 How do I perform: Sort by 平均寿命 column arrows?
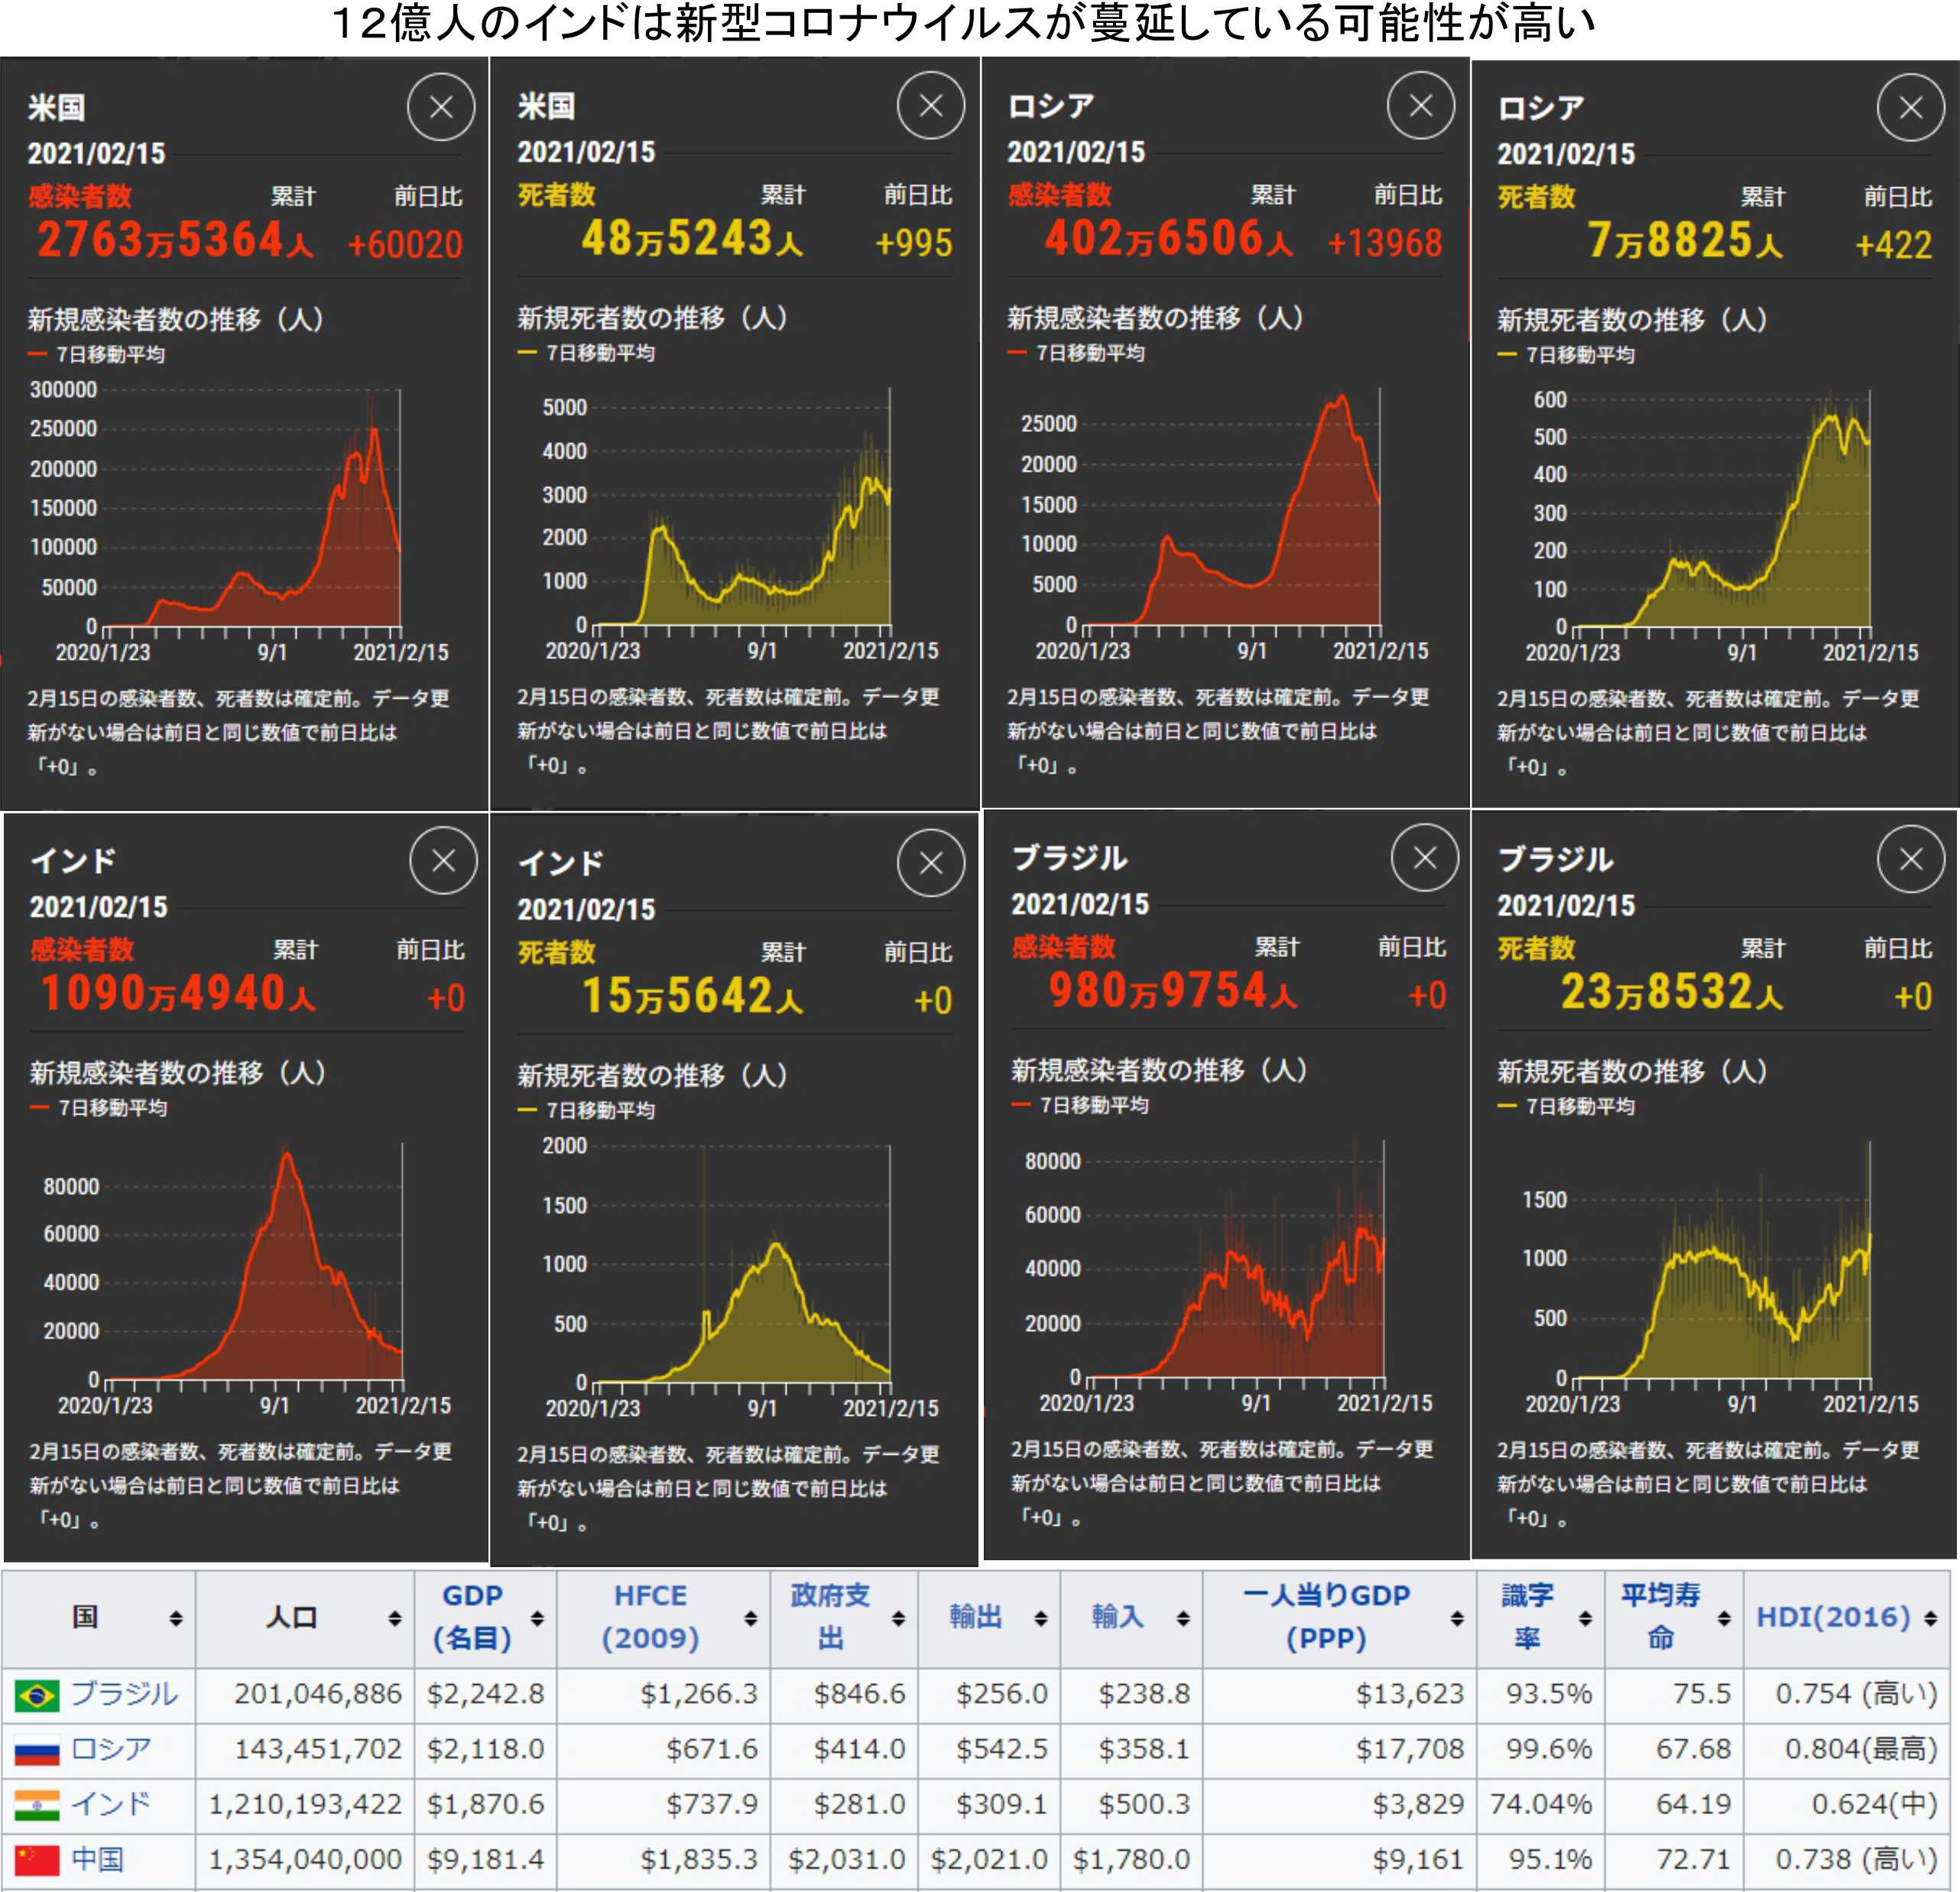tap(1724, 1618)
